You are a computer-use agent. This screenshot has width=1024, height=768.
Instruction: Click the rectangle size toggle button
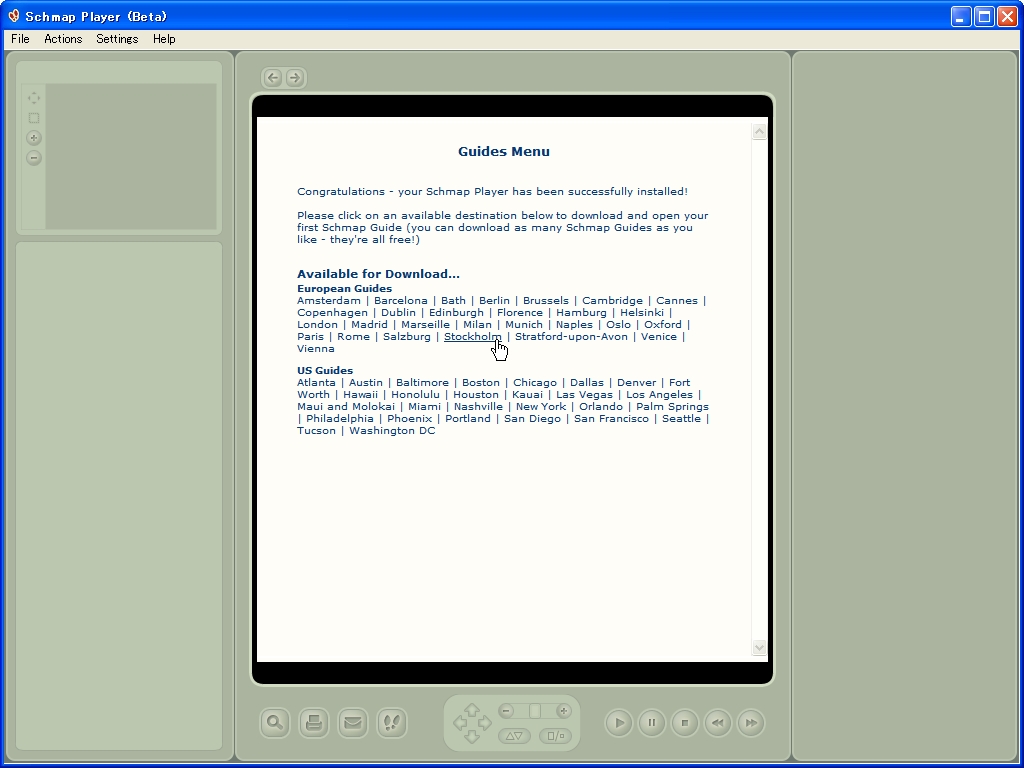pos(556,736)
